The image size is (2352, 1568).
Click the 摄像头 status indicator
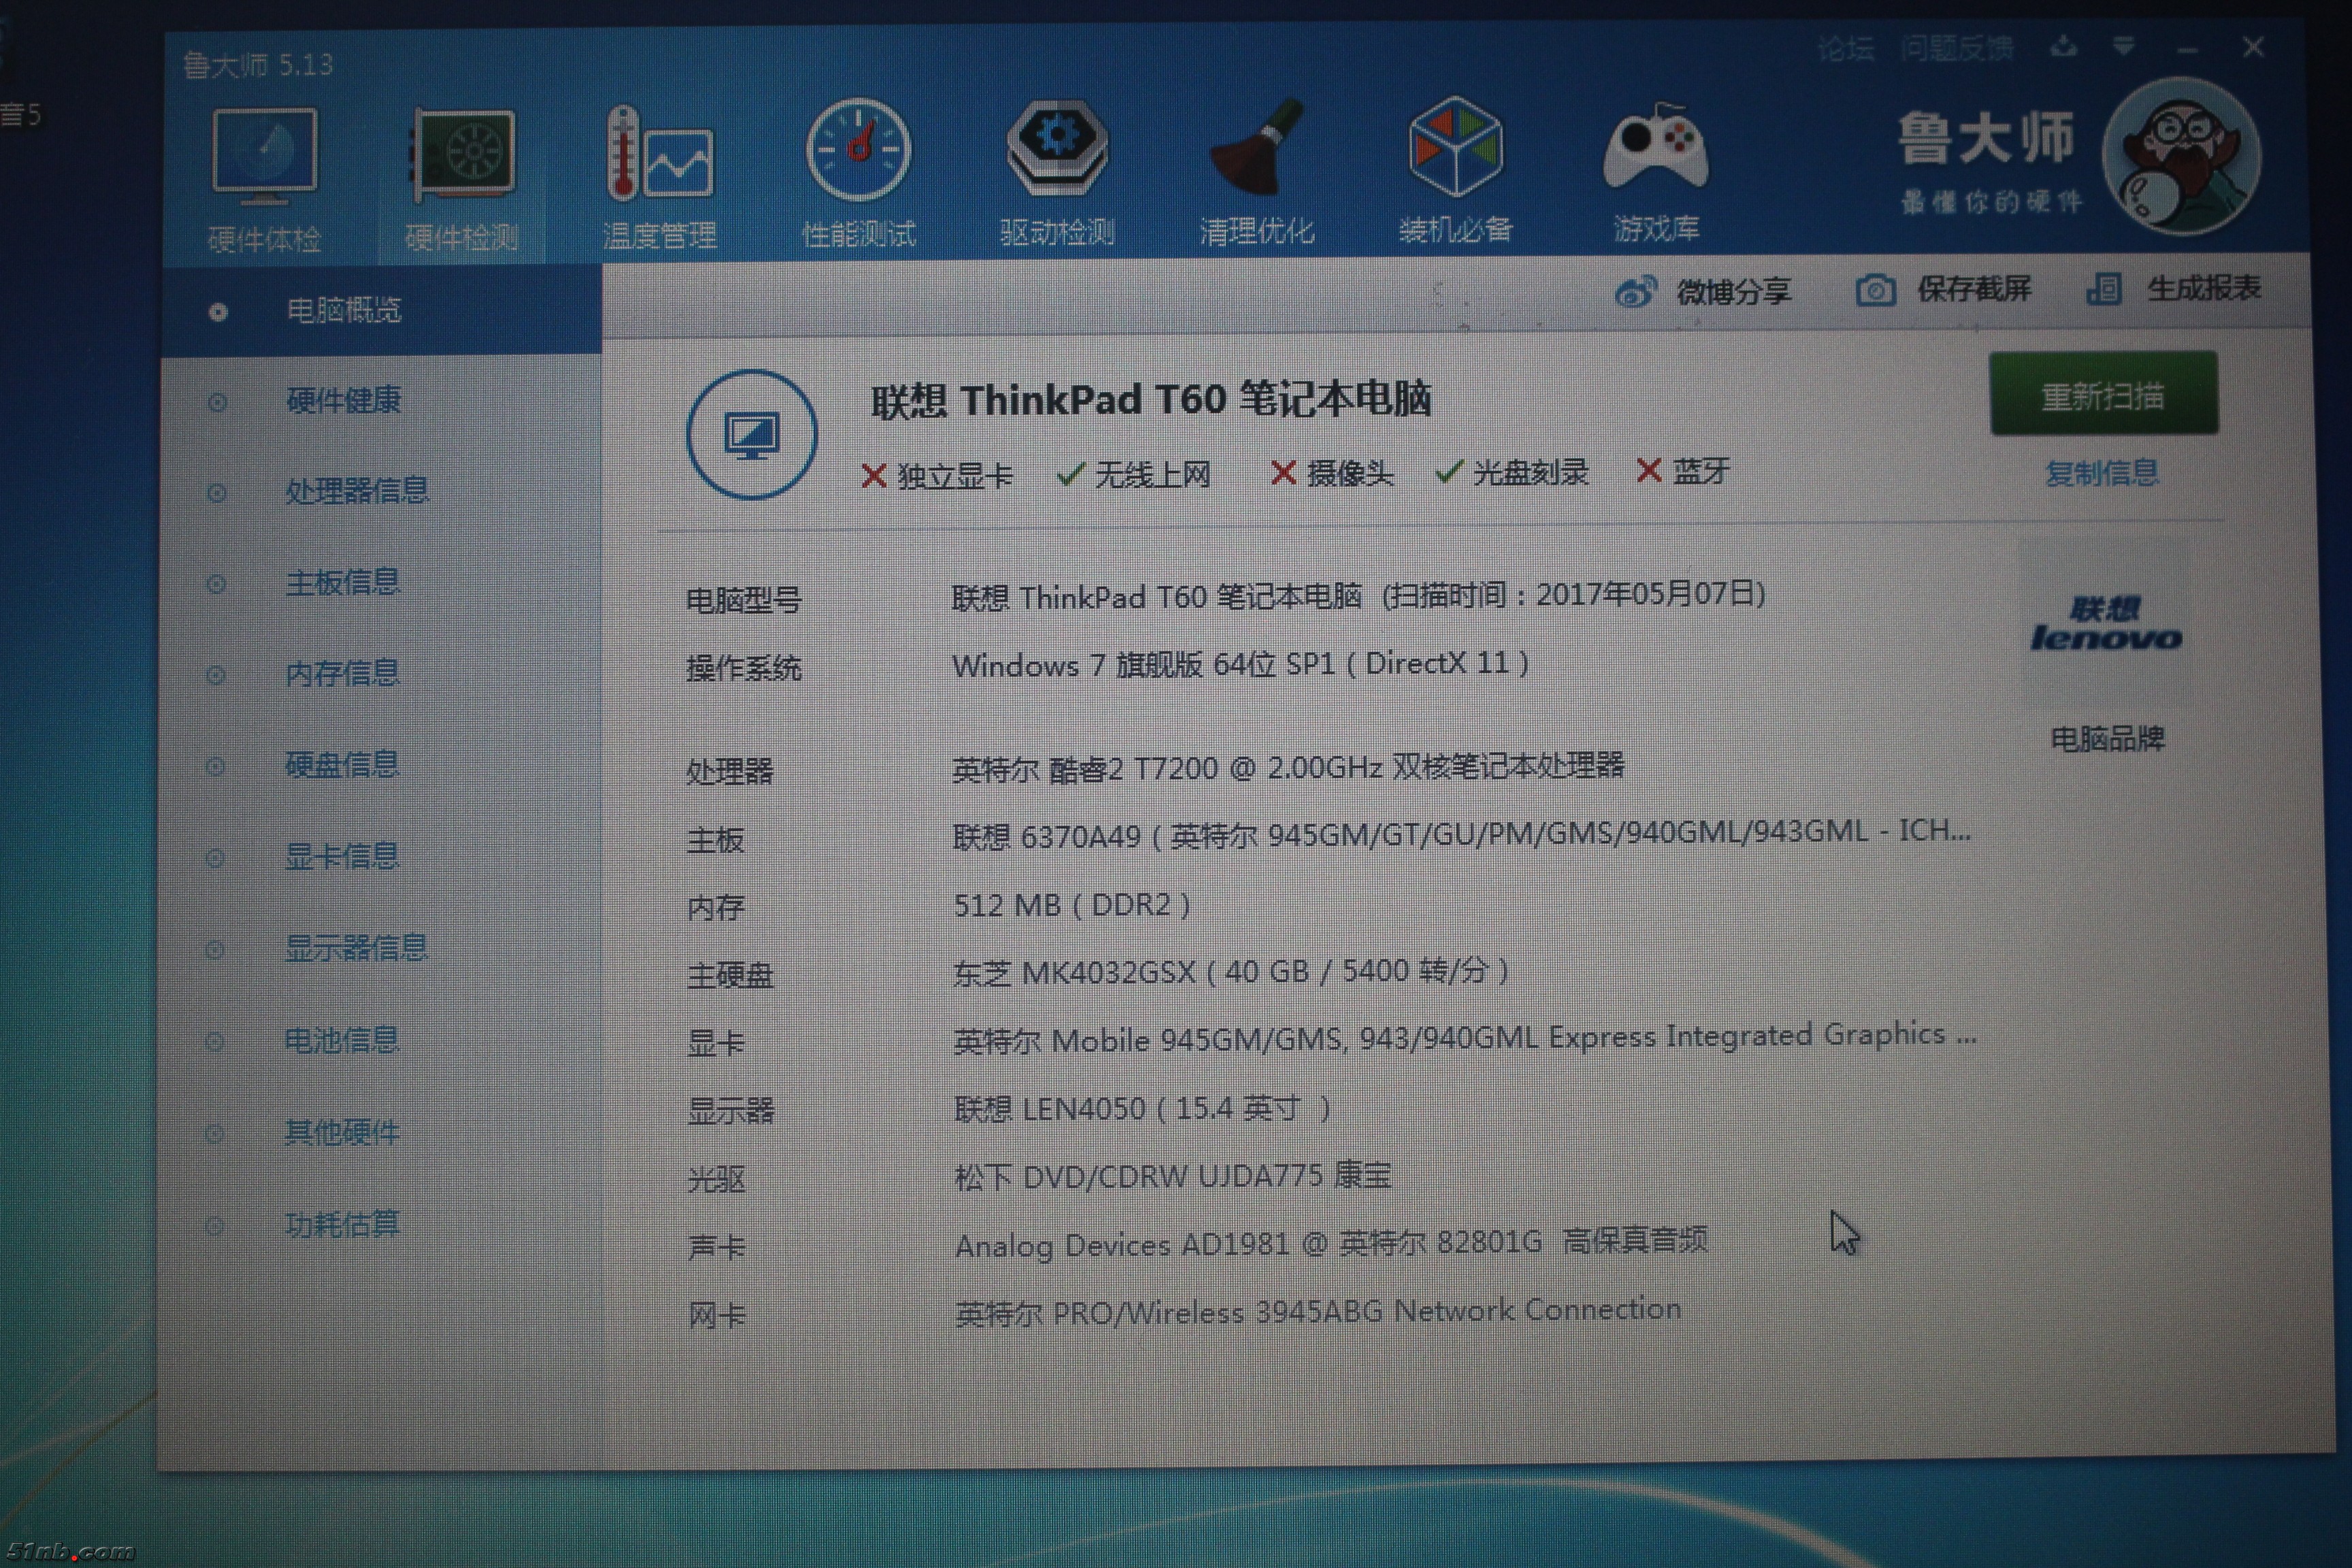(1332, 473)
